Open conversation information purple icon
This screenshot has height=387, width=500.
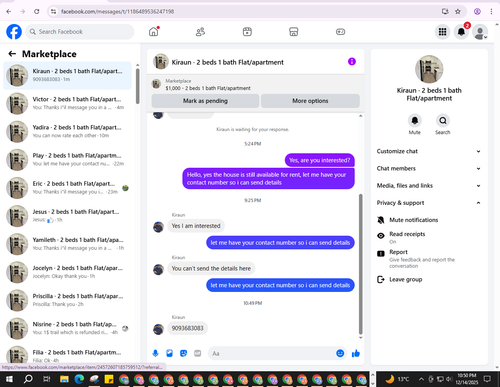click(352, 61)
